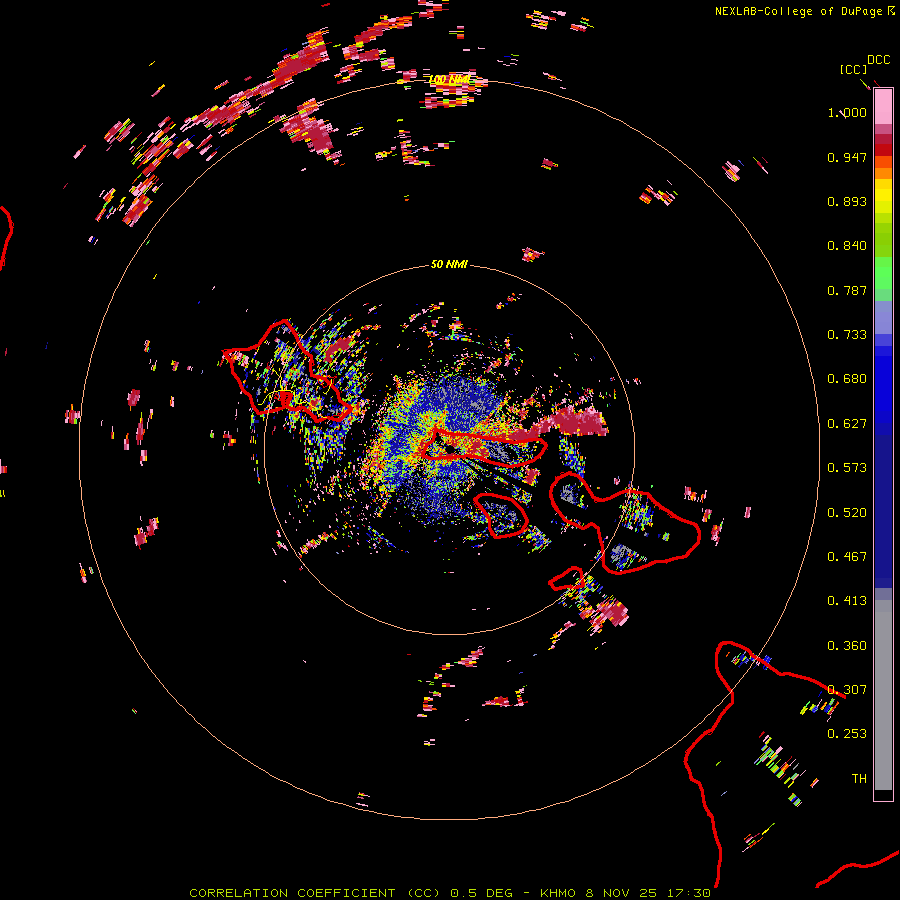The height and width of the screenshot is (900, 900).
Task: Pick the gray segment of the color bar
Action: 883,695
